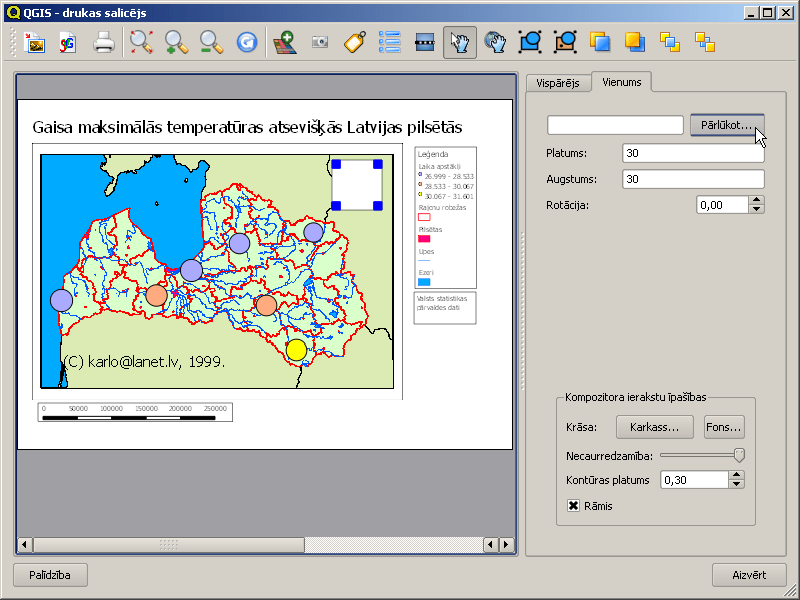Click the second left arrow near scrollbar end
The height and width of the screenshot is (600, 800).
coord(491,544)
